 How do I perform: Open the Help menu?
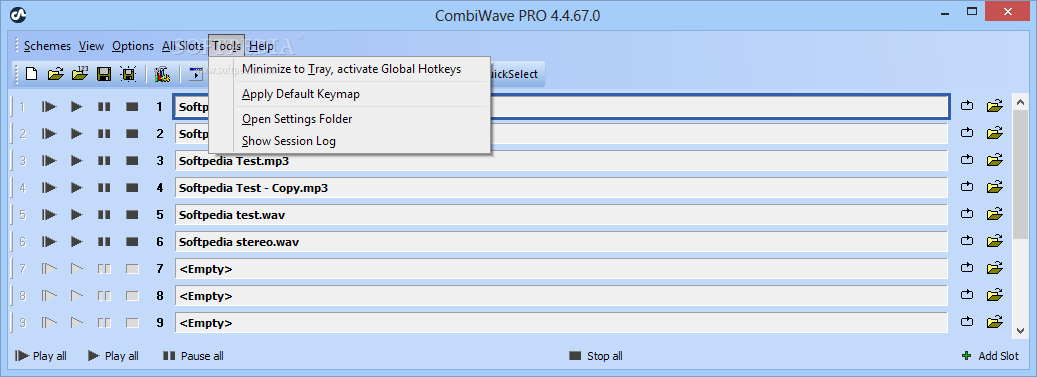point(261,46)
